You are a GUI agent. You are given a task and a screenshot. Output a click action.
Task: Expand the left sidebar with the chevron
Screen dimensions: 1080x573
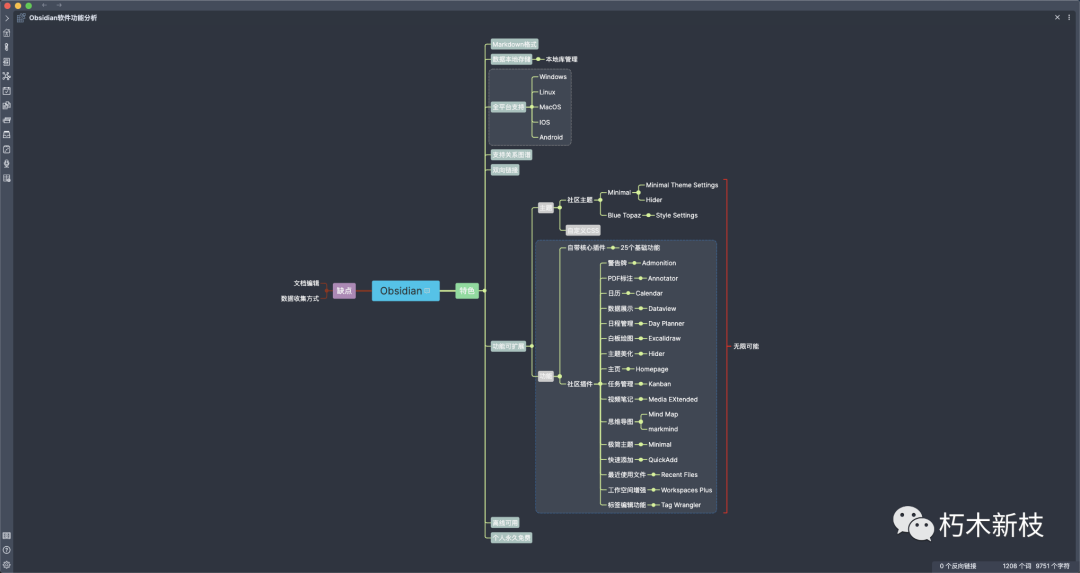[7, 18]
